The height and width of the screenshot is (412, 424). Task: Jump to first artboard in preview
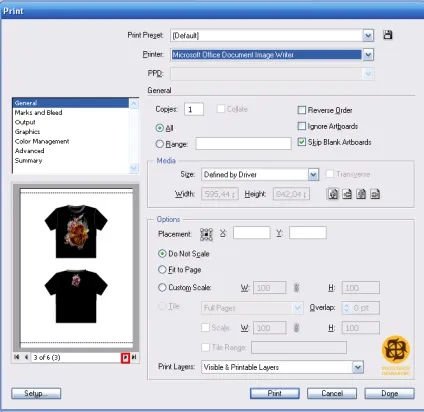click(x=17, y=357)
